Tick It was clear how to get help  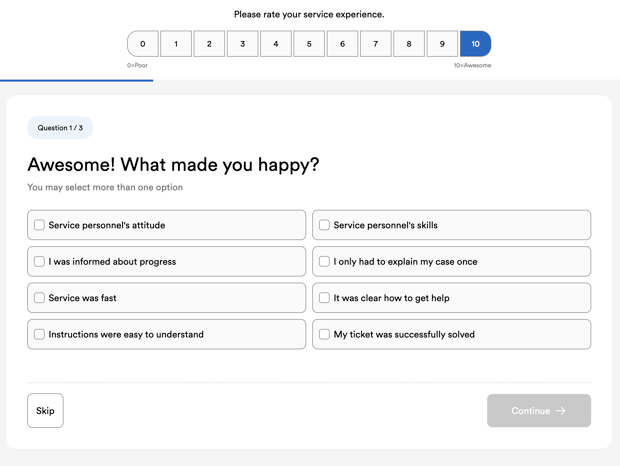[324, 298]
